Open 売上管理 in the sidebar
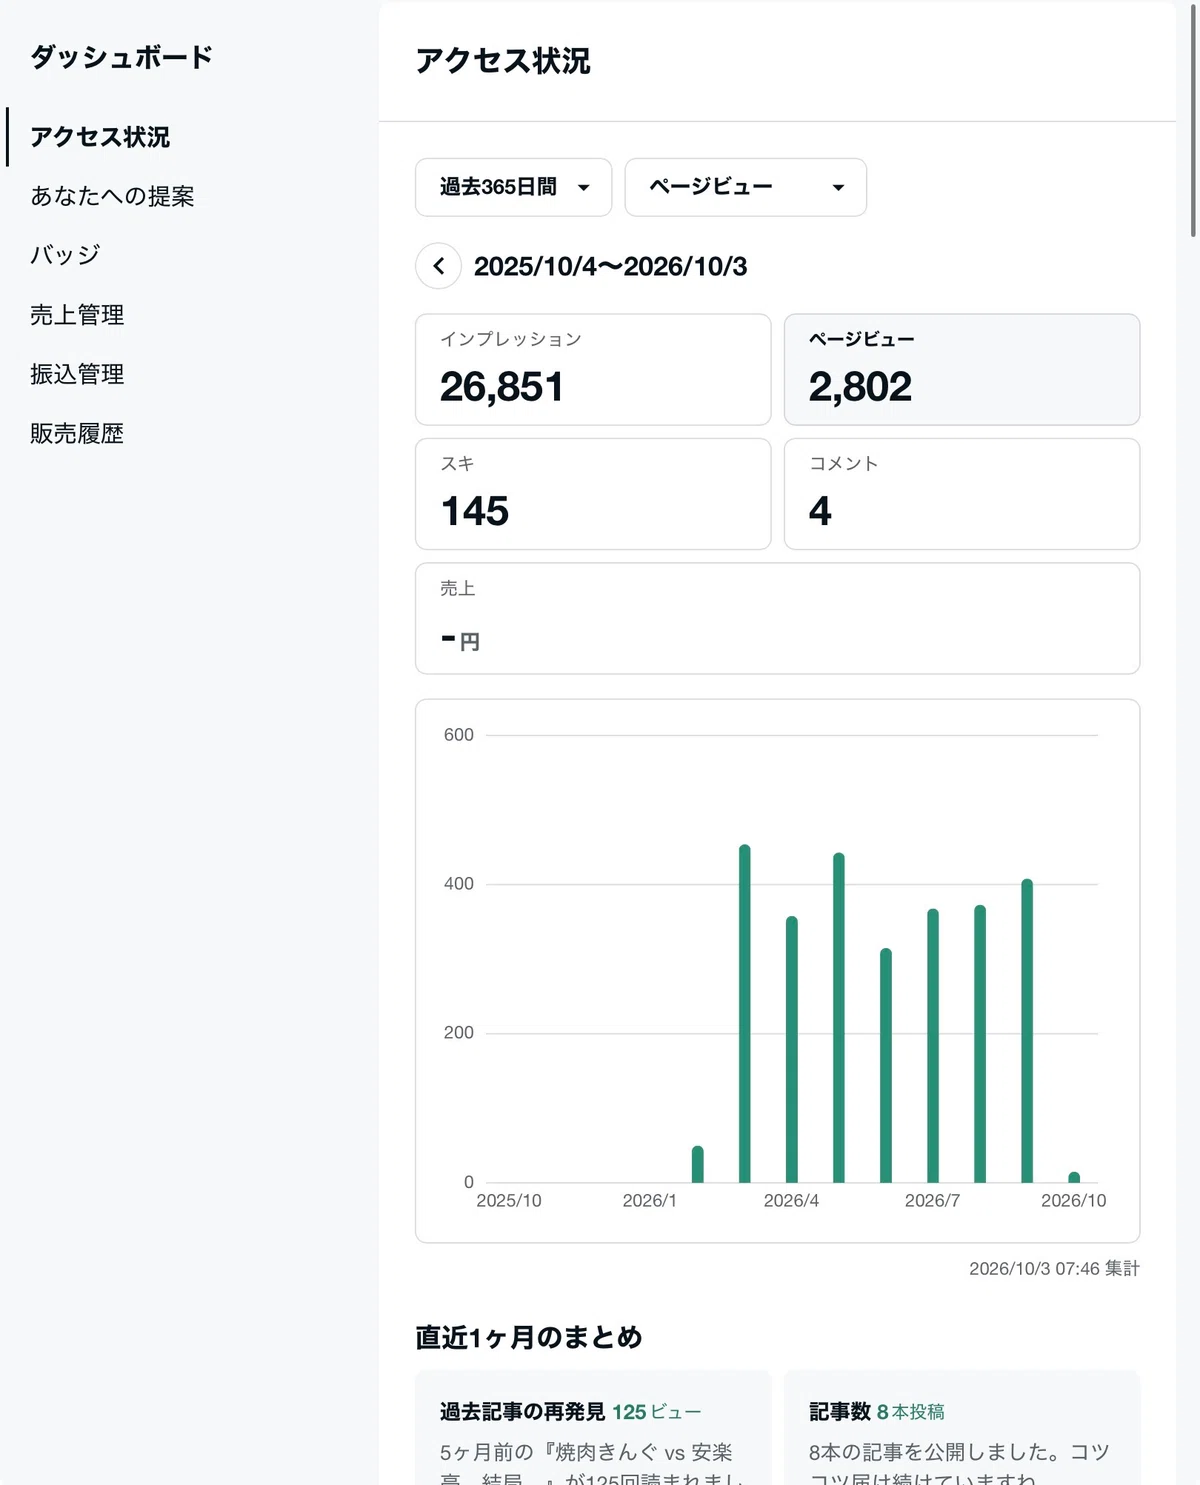The height and width of the screenshot is (1485, 1200). click(x=77, y=315)
